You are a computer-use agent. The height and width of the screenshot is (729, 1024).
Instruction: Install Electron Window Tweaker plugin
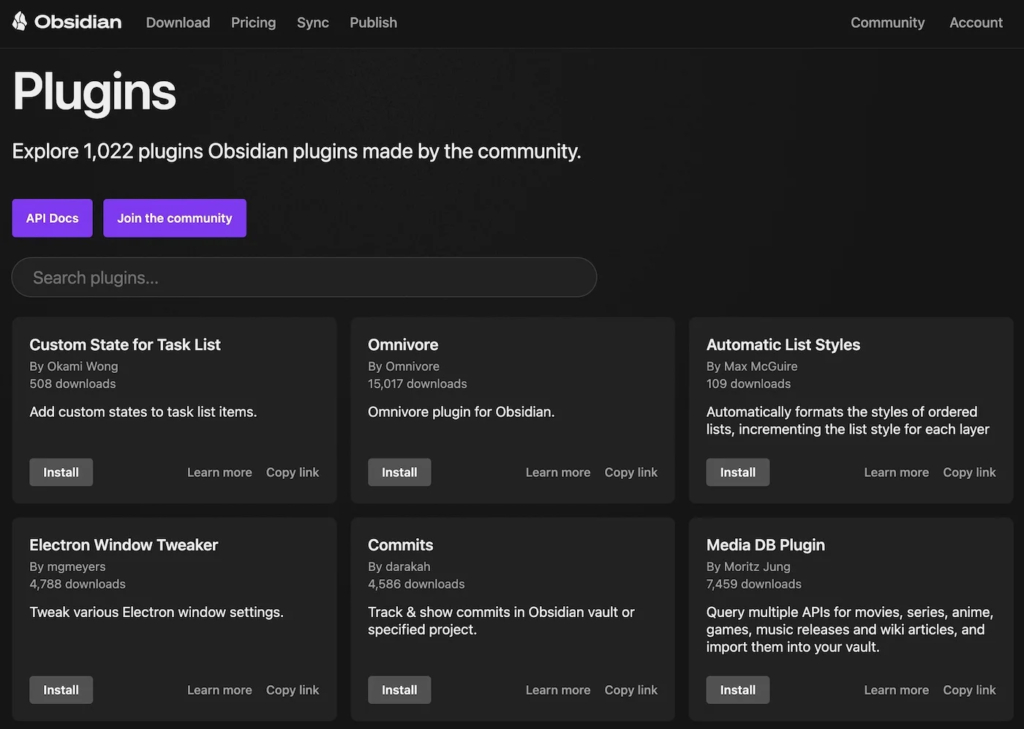pos(61,690)
